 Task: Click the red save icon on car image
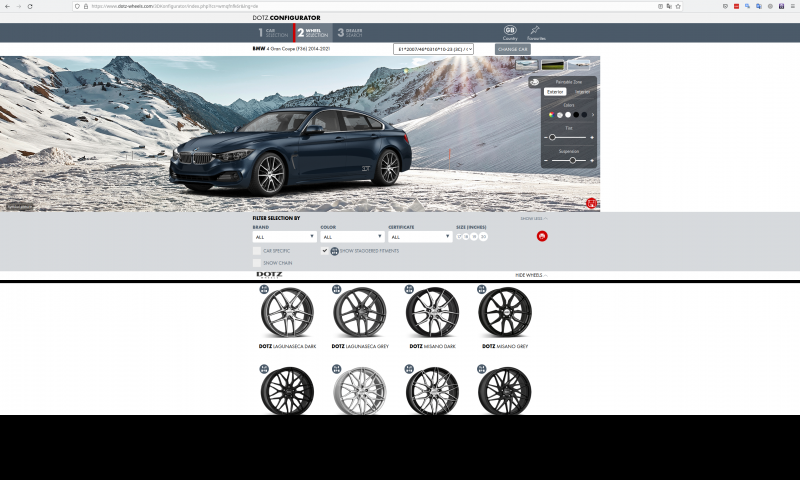click(x=591, y=204)
